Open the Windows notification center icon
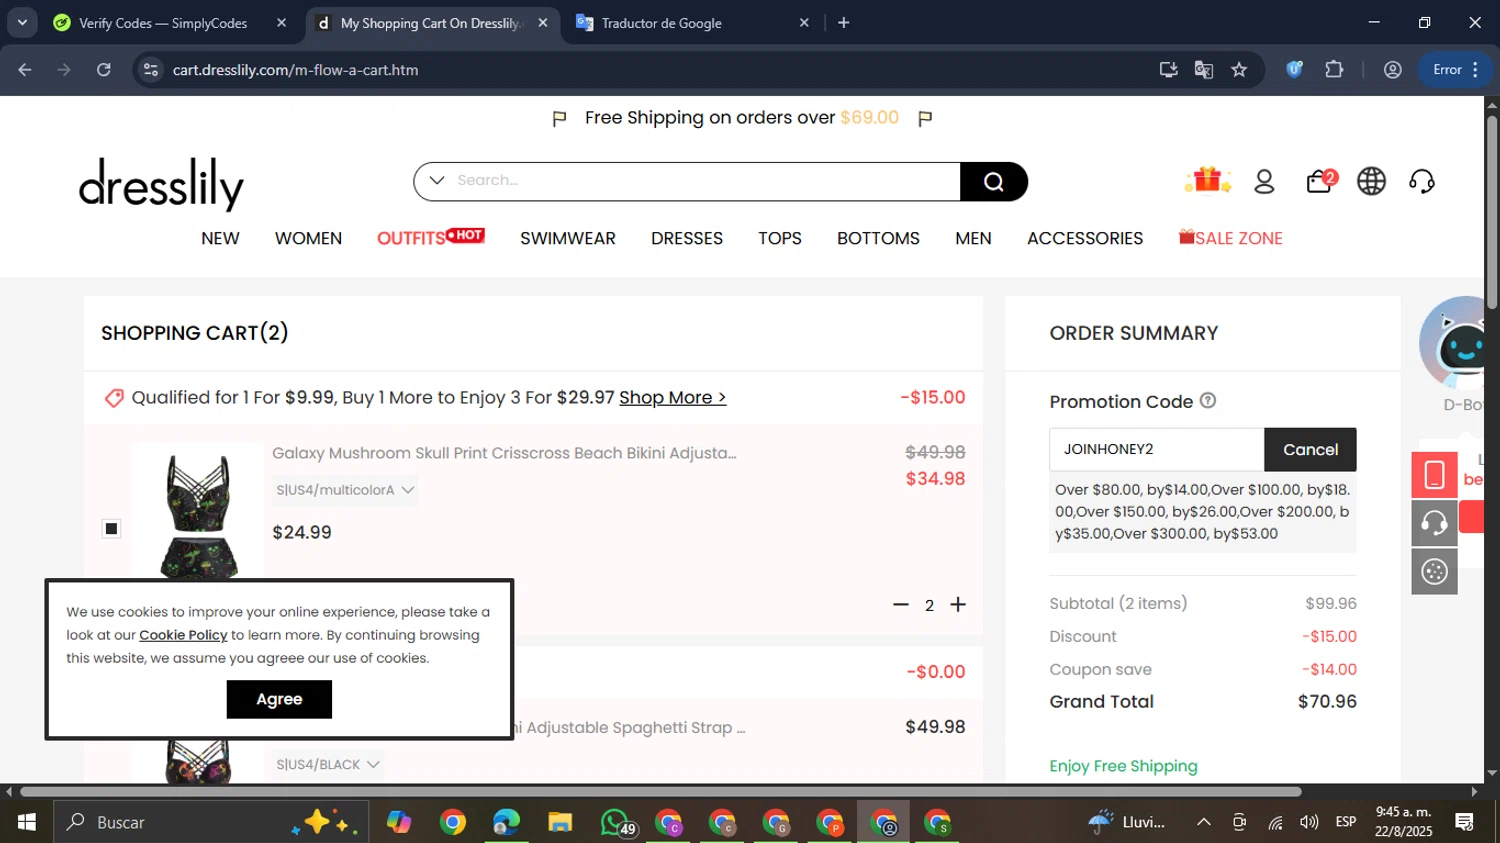1500x843 pixels. pos(1465,822)
